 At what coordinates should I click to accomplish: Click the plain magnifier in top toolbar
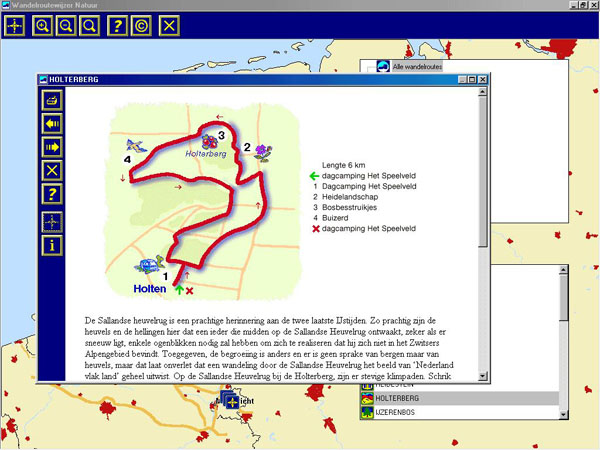[90, 25]
